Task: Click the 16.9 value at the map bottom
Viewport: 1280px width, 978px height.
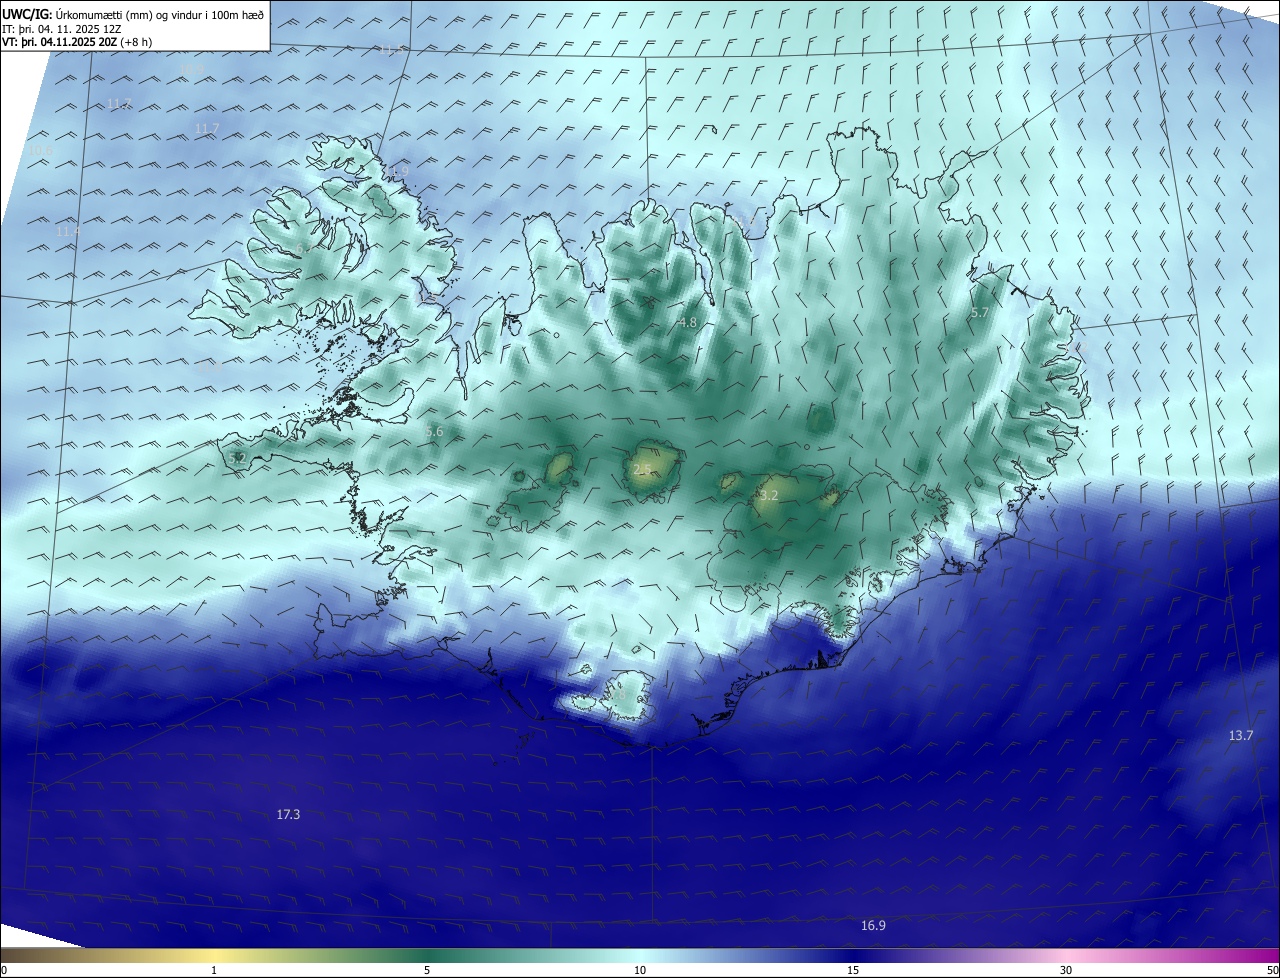Action: (873, 926)
